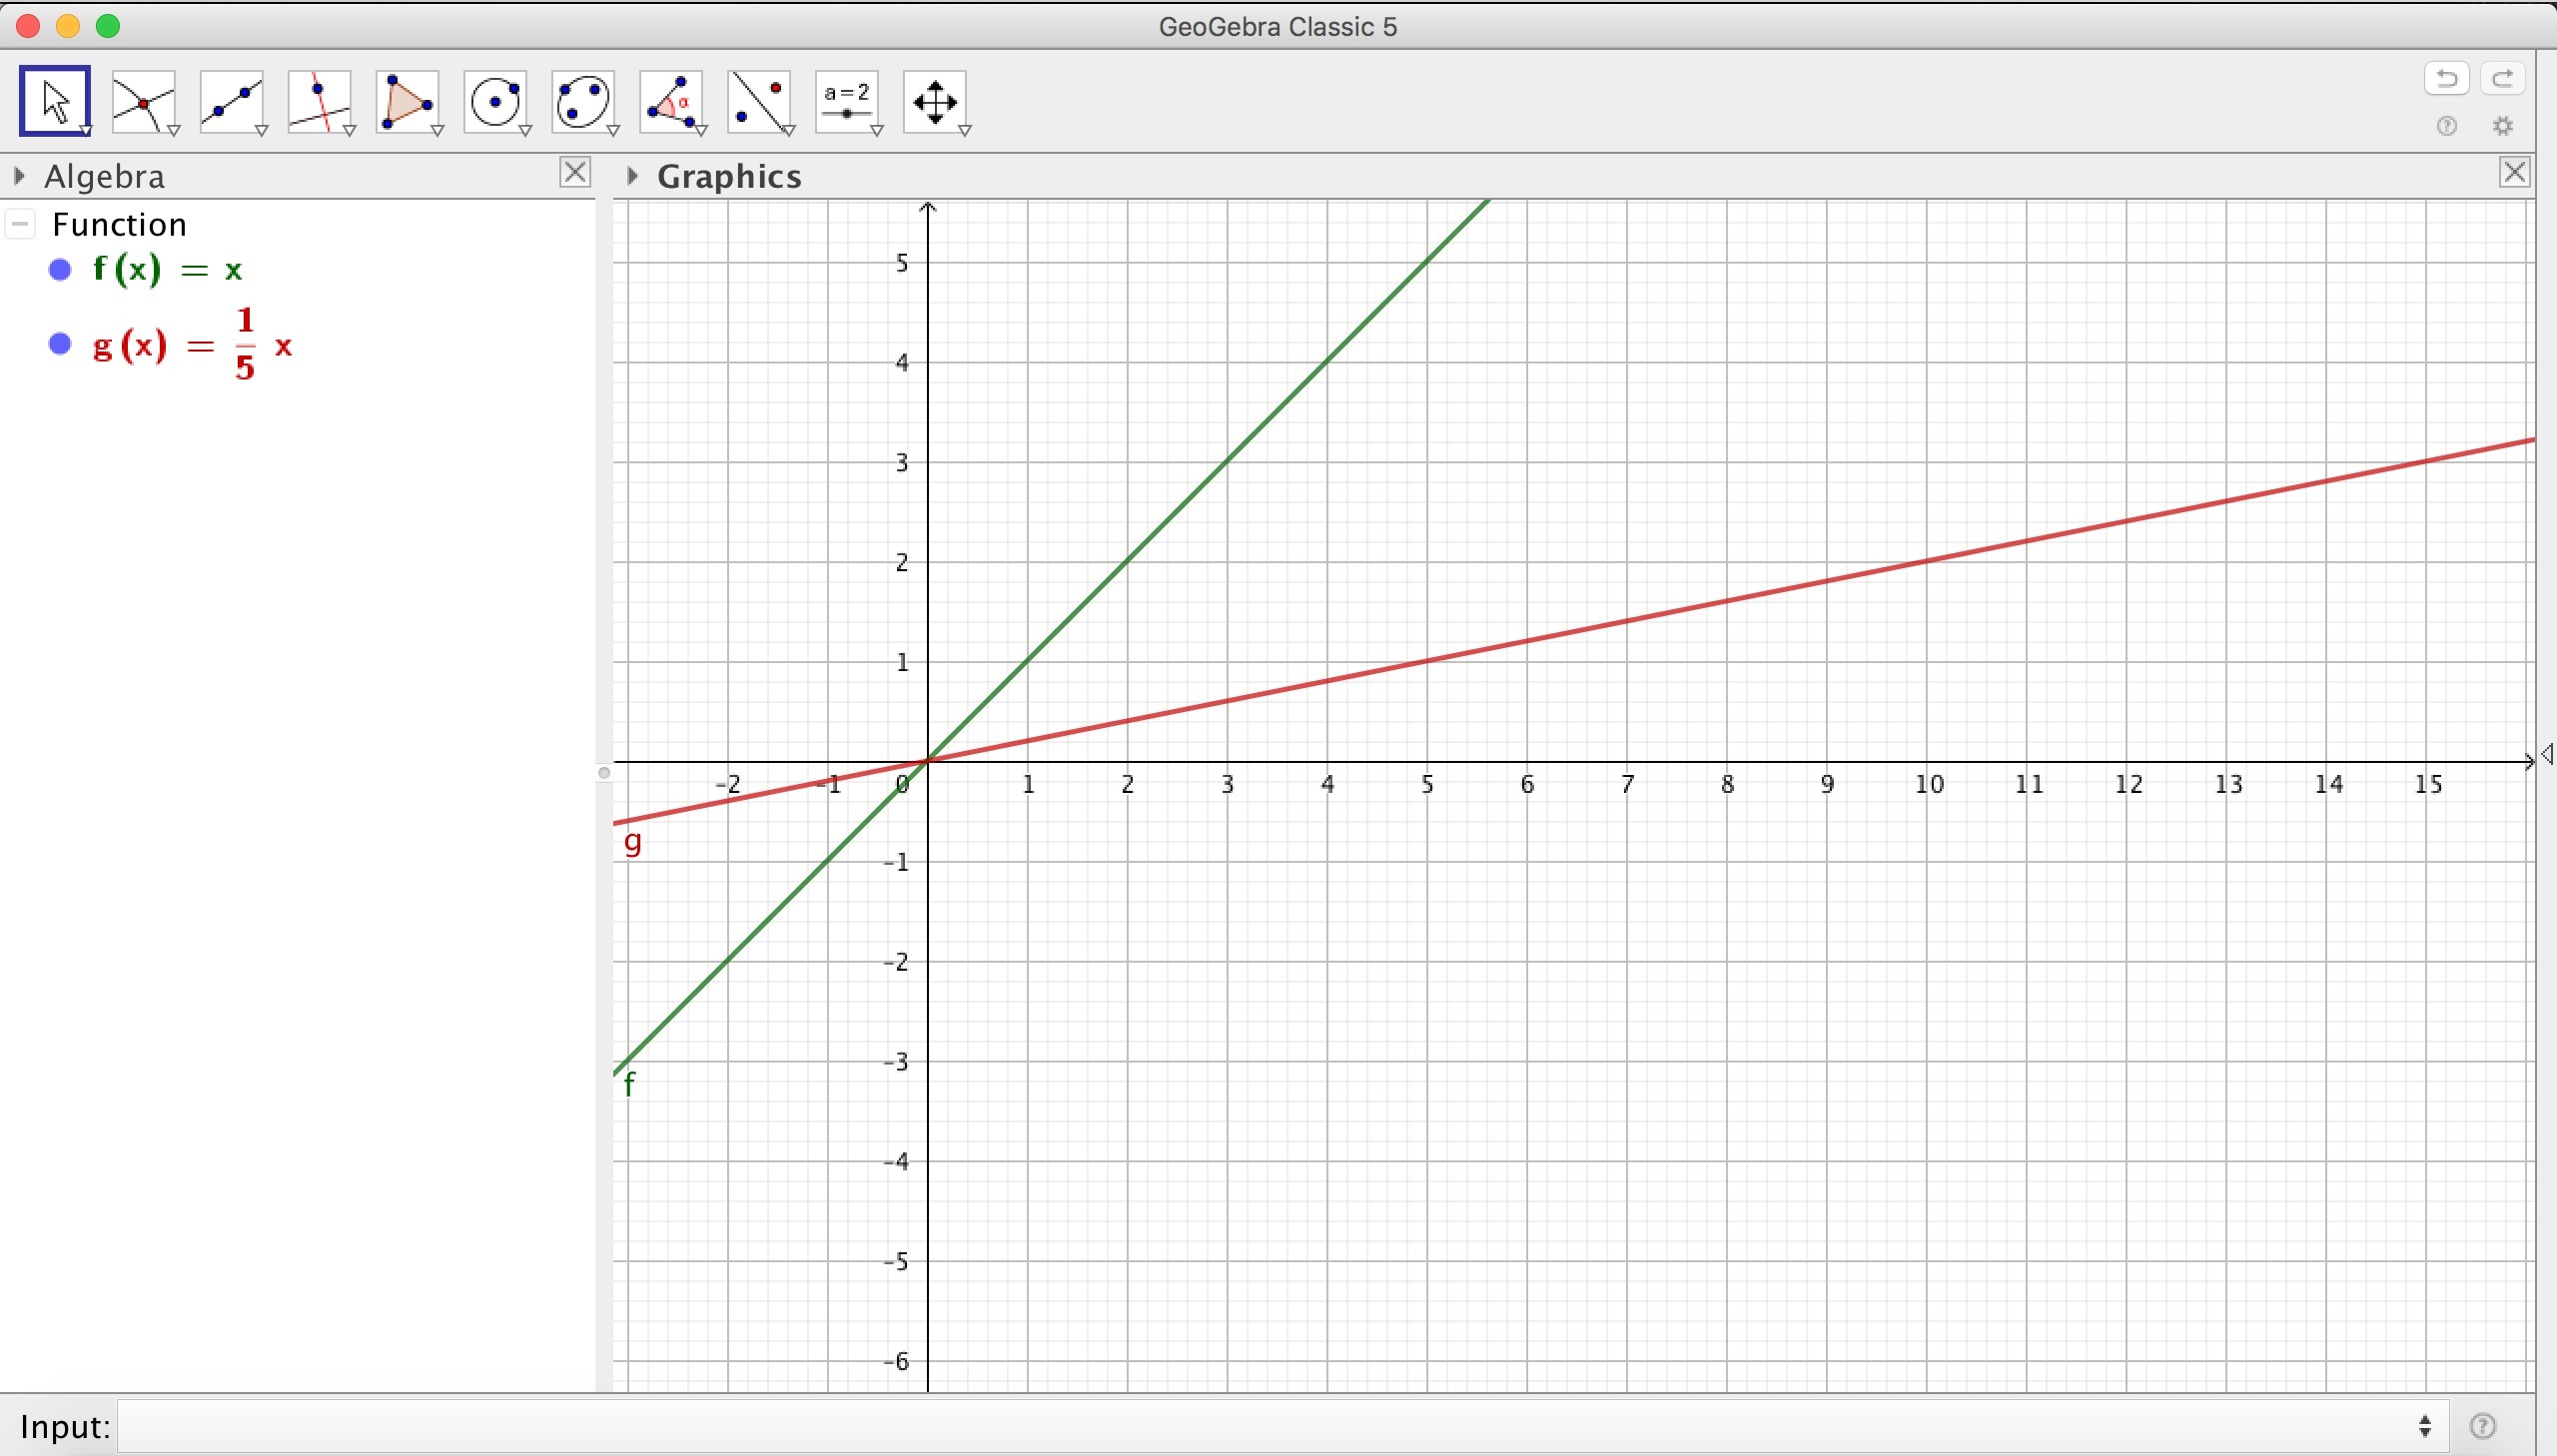The height and width of the screenshot is (1456, 2557).
Task: Select the Reflect about Line tool
Action: pyautogui.click(x=759, y=101)
